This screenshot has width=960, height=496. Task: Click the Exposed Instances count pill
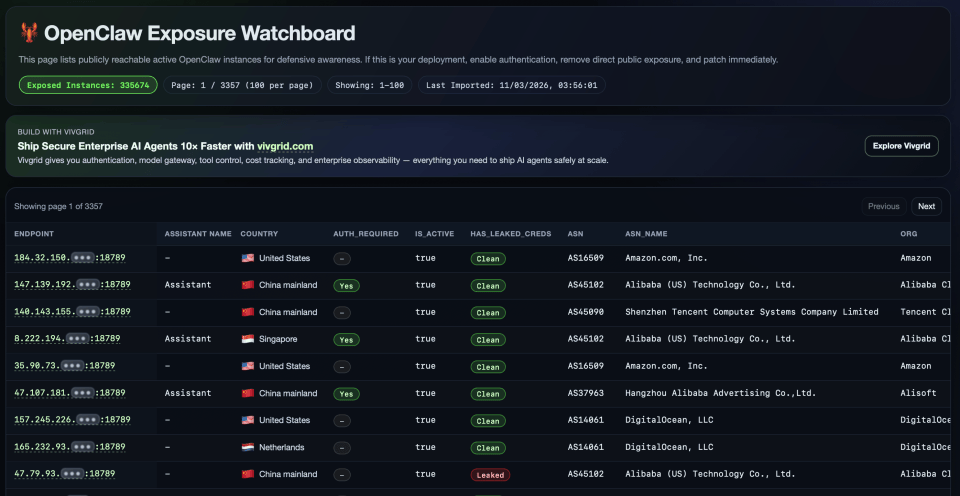[88, 85]
